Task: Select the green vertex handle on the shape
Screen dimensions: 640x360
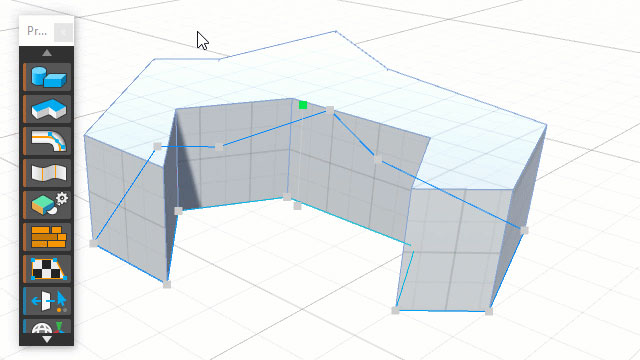Action: click(x=303, y=105)
